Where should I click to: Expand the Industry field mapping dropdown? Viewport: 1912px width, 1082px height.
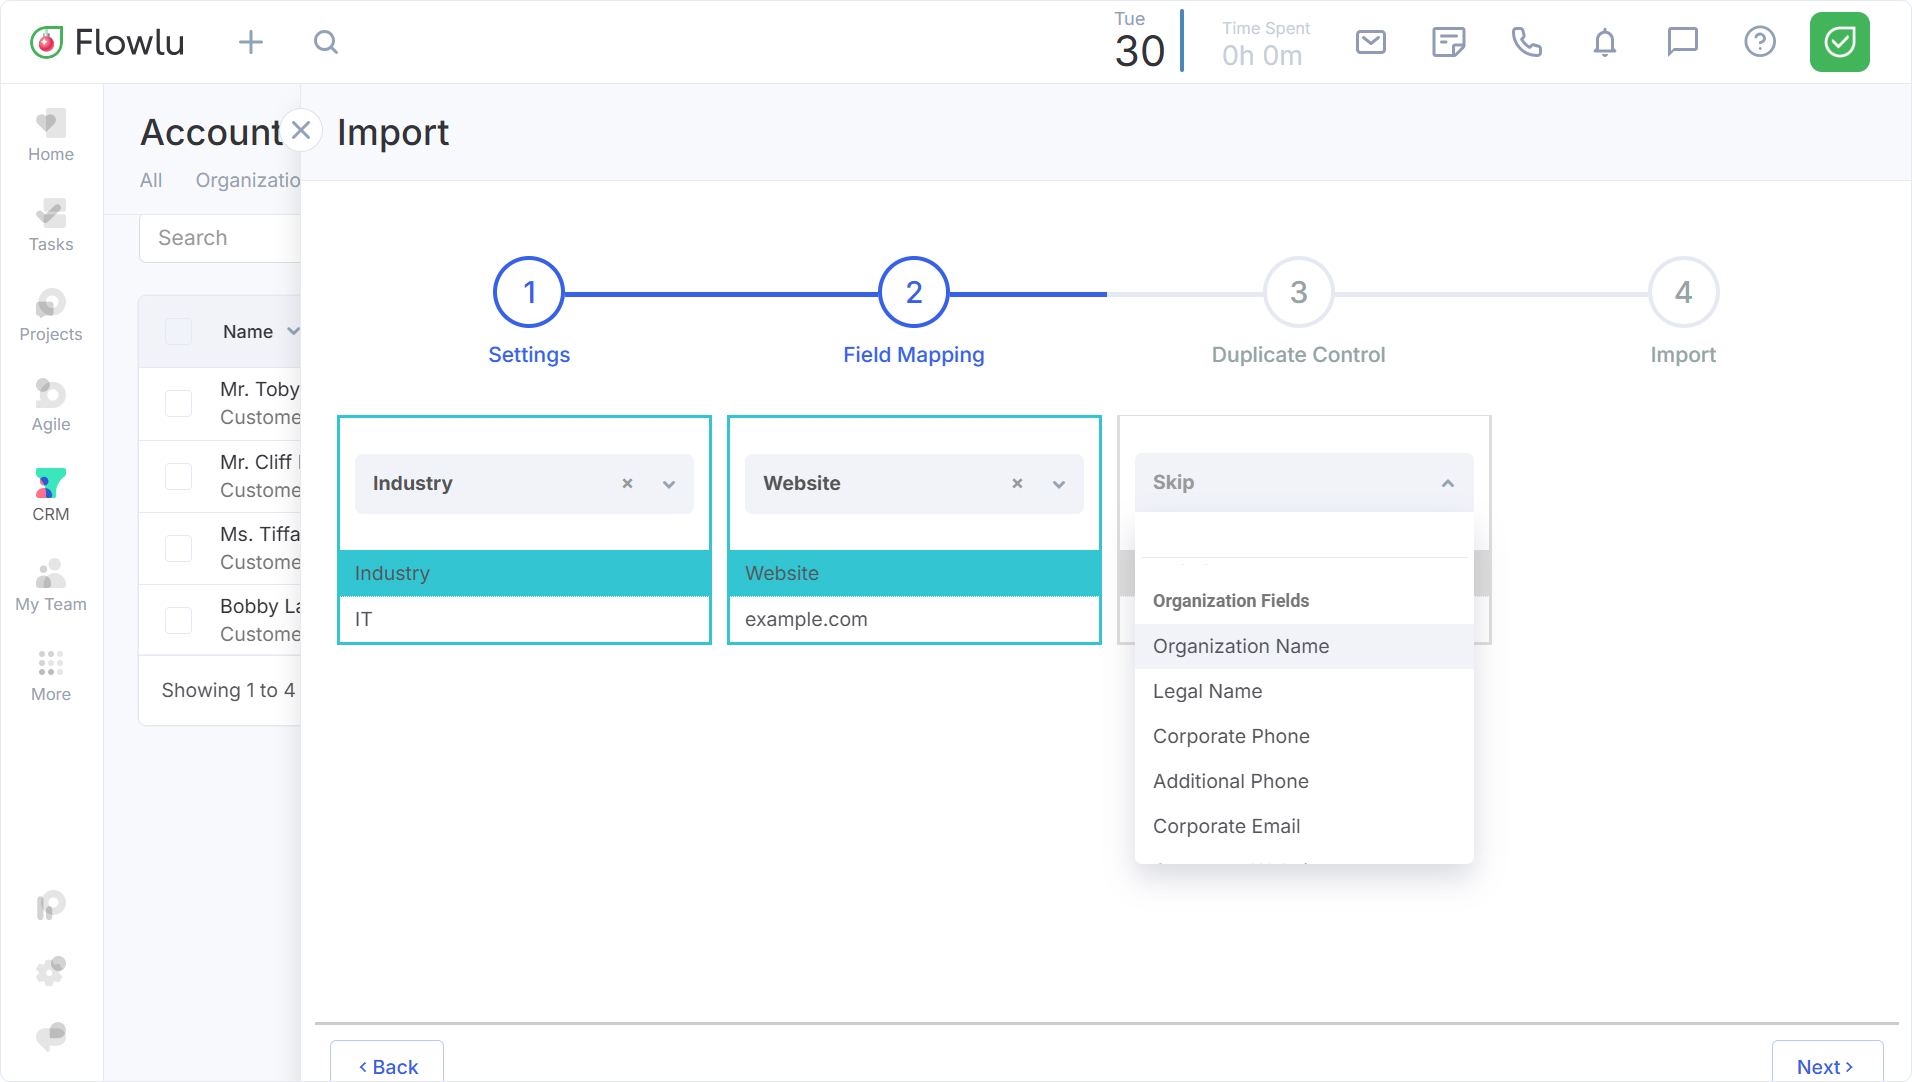tap(669, 484)
